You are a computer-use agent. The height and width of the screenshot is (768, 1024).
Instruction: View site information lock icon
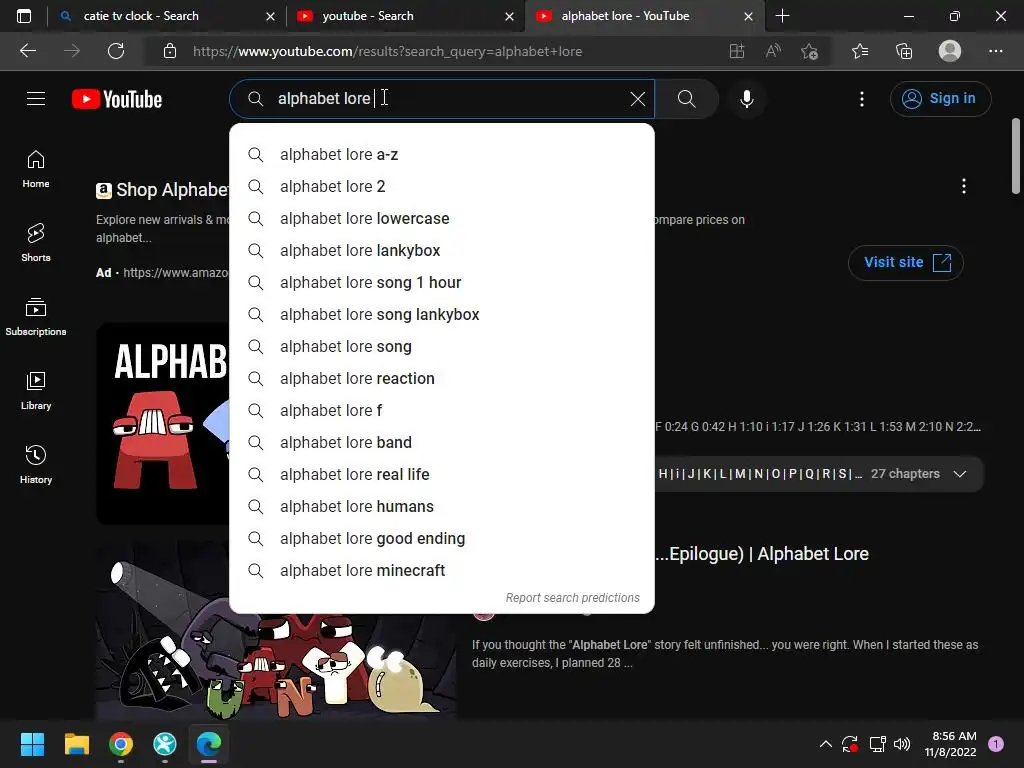click(x=170, y=51)
